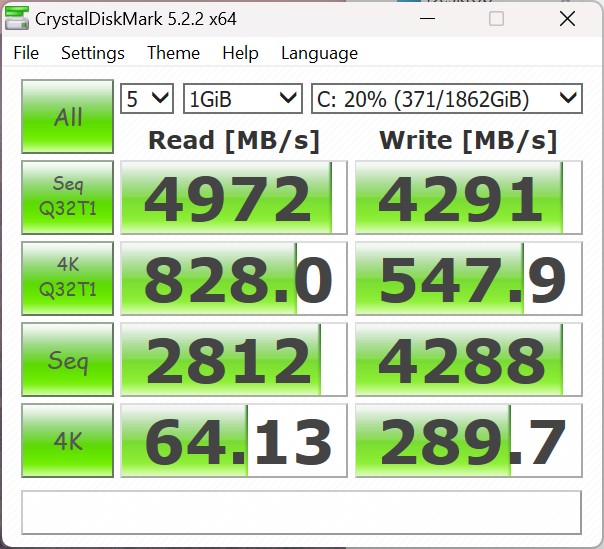This screenshot has width=604, height=549.
Task: Expand the 1GiB test size dropdown
Action: [242, 98]
